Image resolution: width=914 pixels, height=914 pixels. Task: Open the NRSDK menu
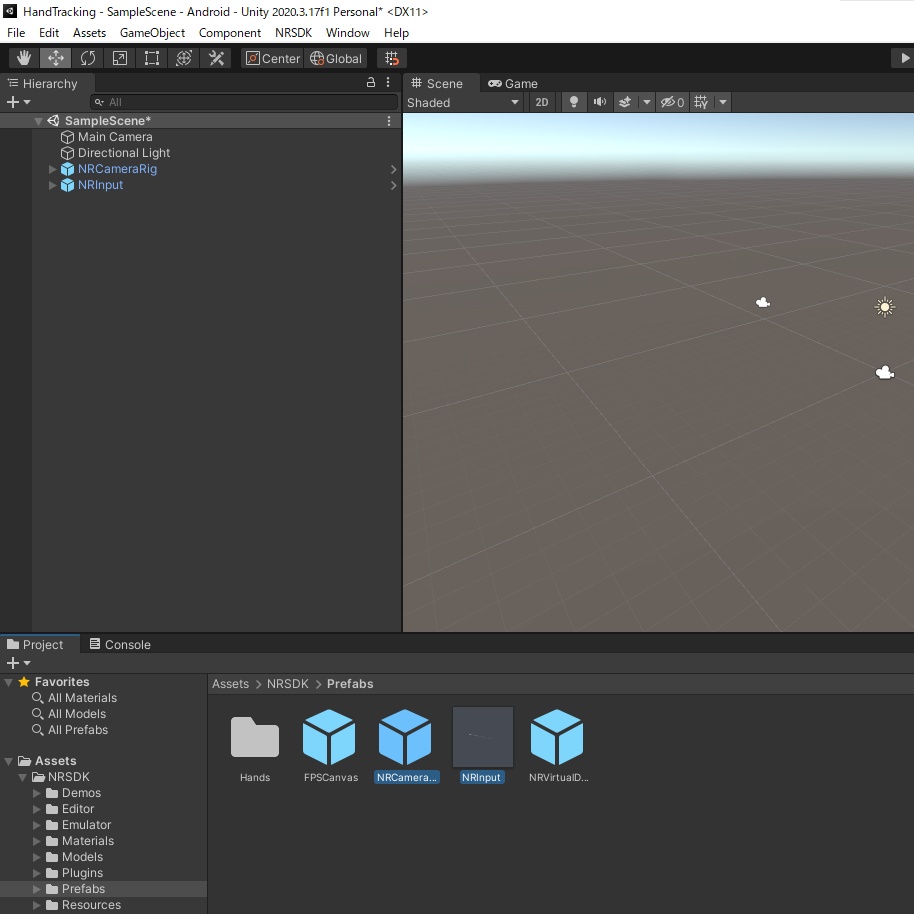[293, 33]
